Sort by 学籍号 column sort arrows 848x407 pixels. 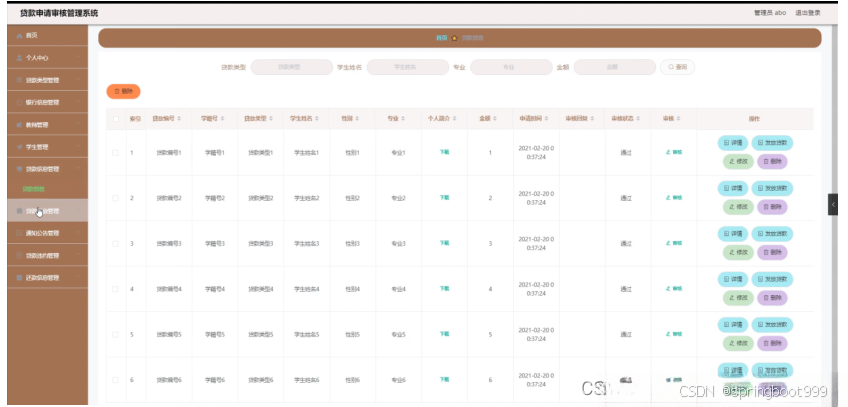point(222,118)
